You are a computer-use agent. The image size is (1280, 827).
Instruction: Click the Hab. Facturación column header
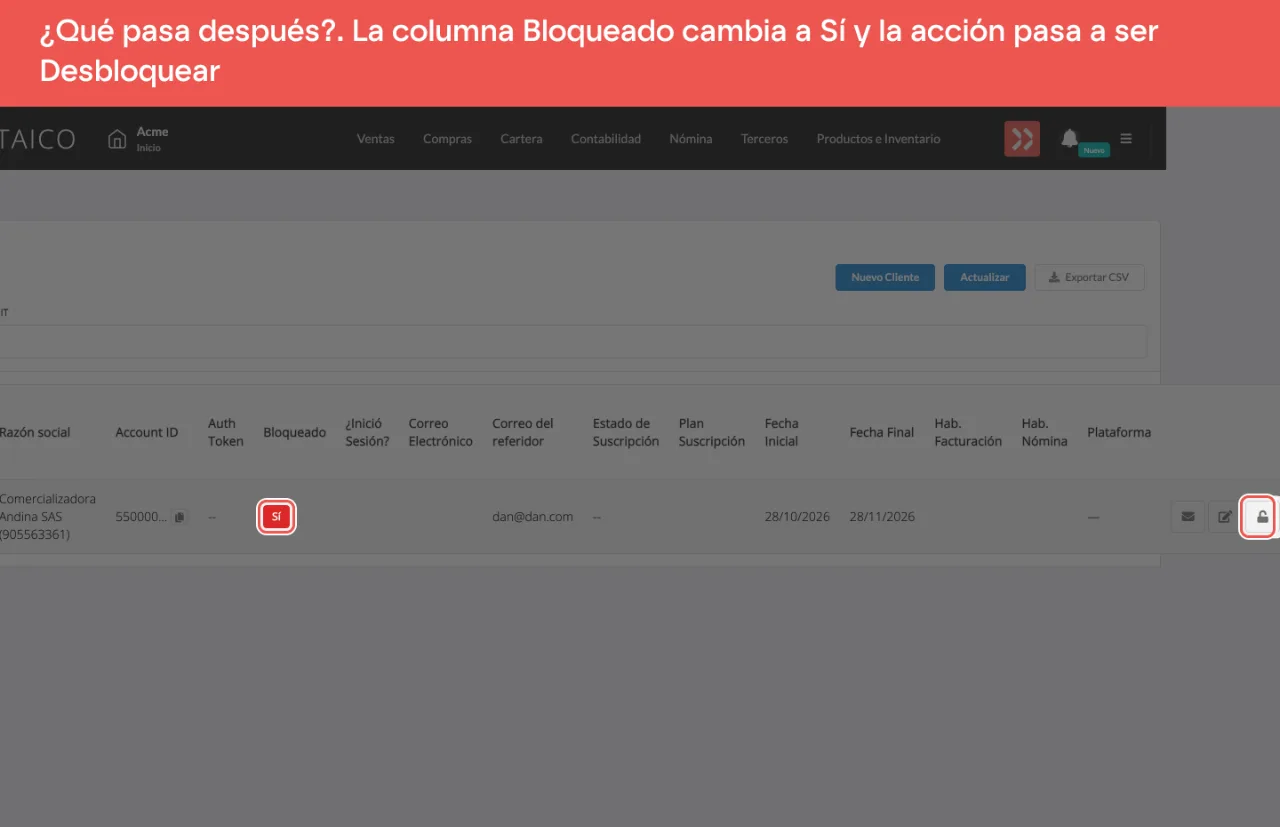[968, 432]
